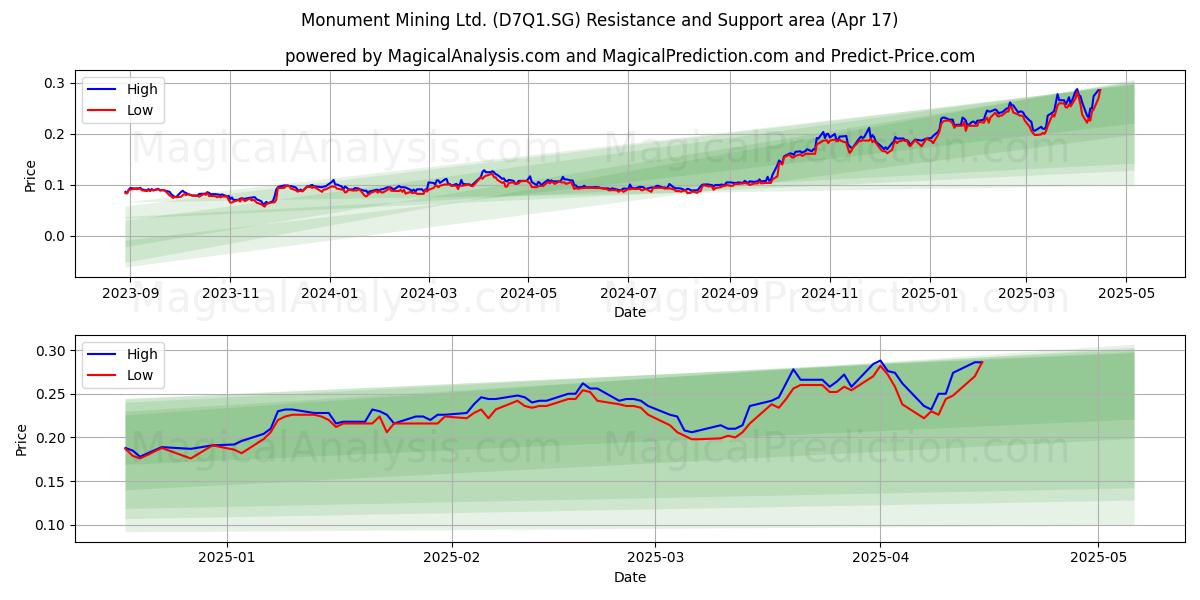Click the '2024-11' tick label
This screenshot has height=600, width=1200.
[x=829, y=293]
